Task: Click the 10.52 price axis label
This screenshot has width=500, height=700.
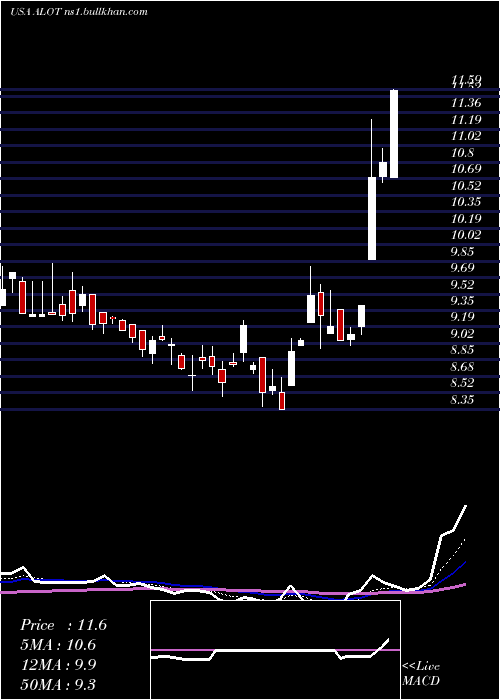Action: coord(466,186)
